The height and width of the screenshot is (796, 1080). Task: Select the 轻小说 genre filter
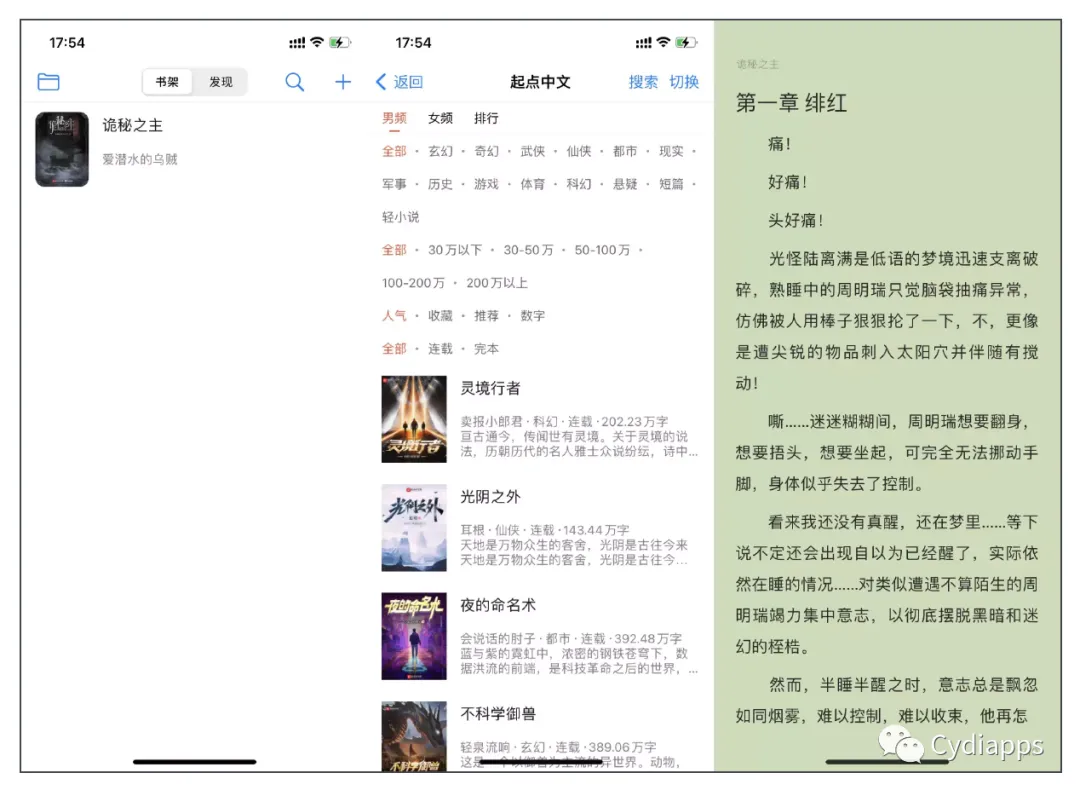(401, 217)
